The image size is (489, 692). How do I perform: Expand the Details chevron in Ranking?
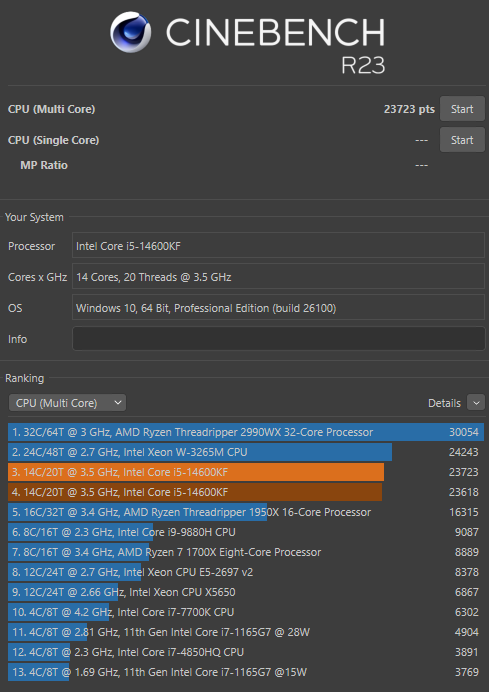pyautogui.click(x=476, y=403)
